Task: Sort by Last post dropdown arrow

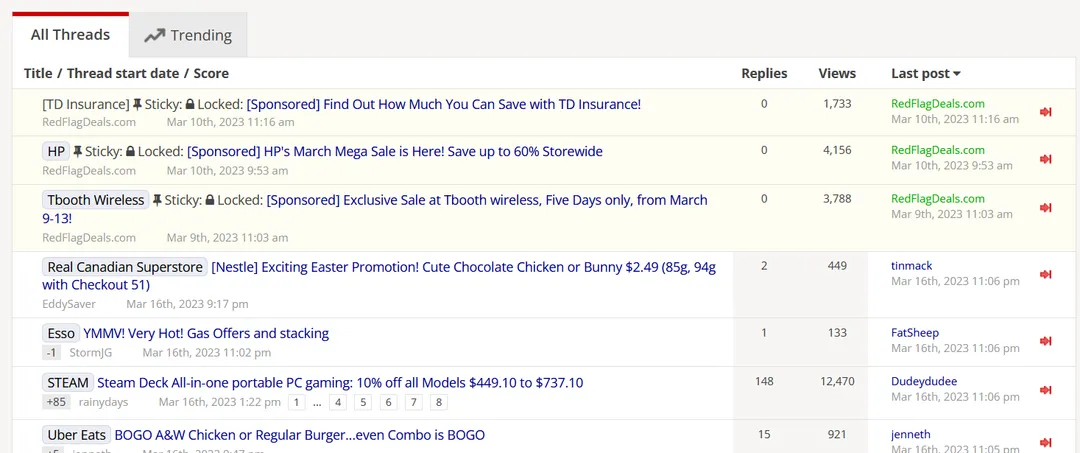Action: click(957, 74)
